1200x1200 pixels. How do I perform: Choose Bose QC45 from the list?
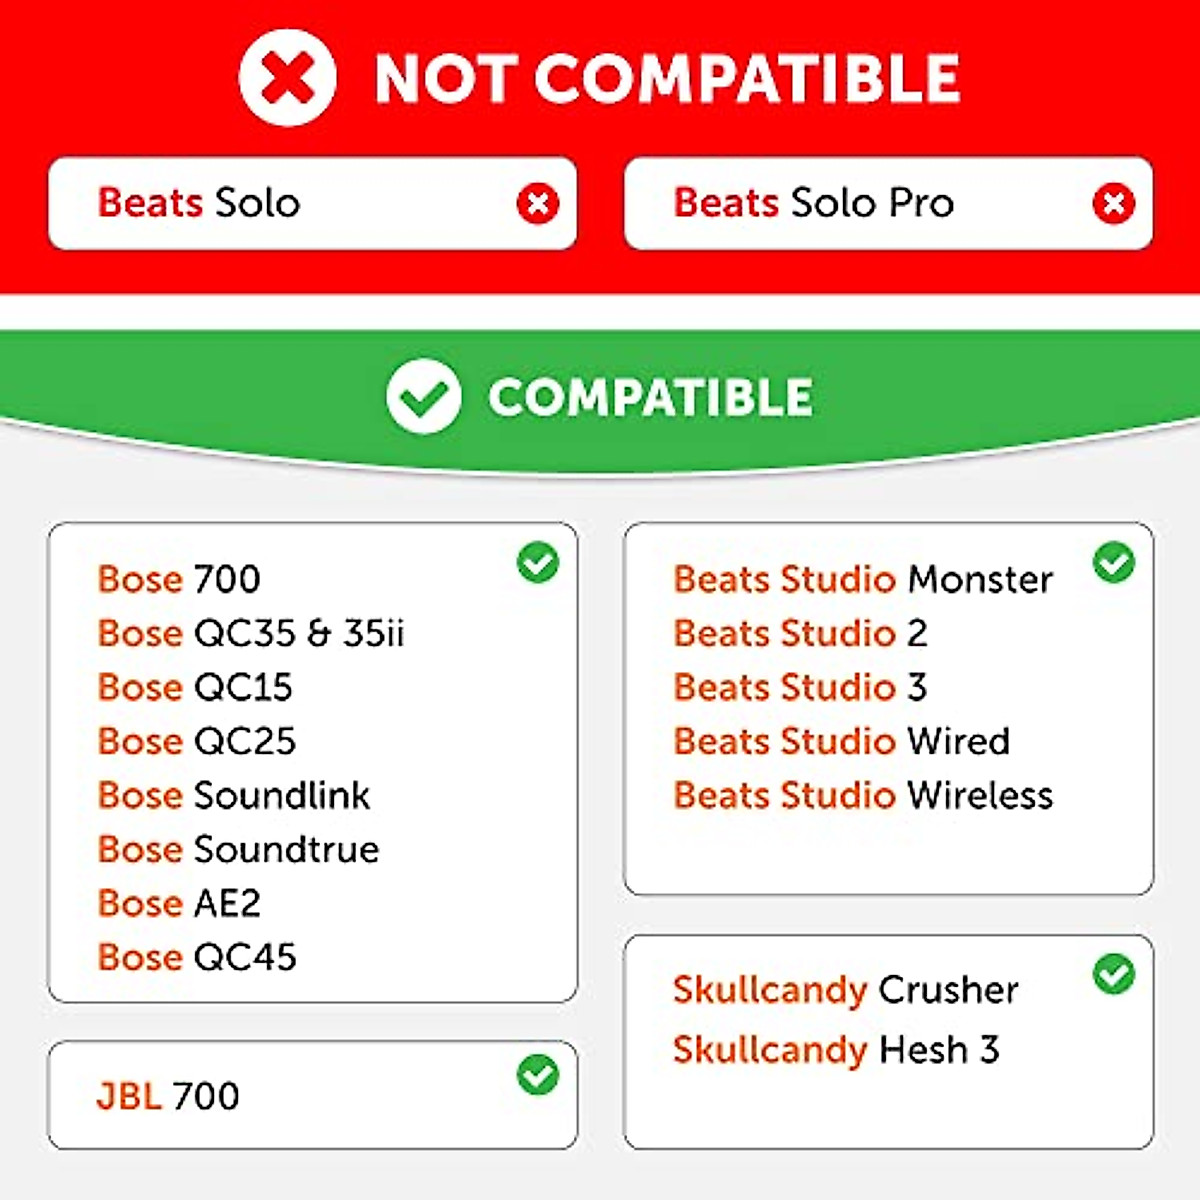tap(197, 957)
